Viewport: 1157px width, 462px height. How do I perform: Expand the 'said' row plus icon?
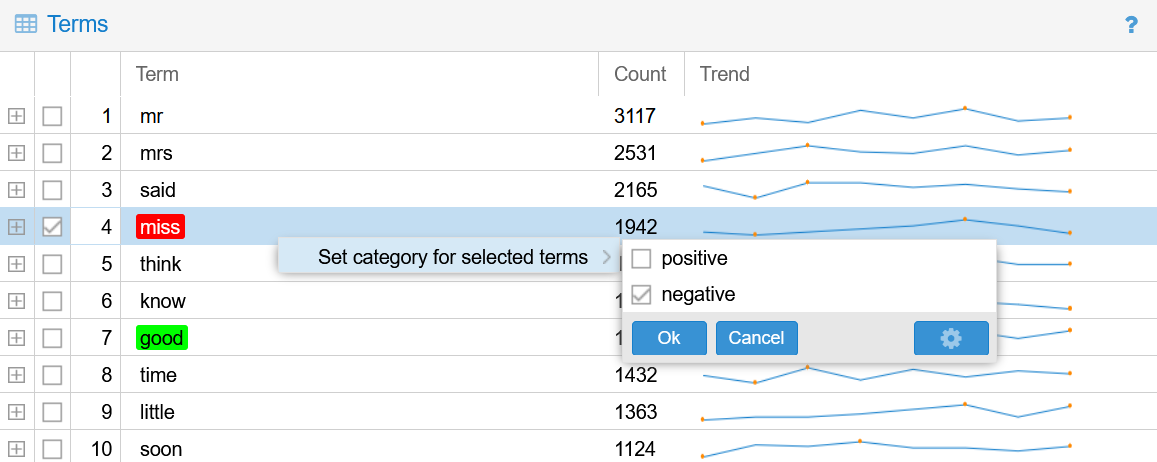coord(16,190)
